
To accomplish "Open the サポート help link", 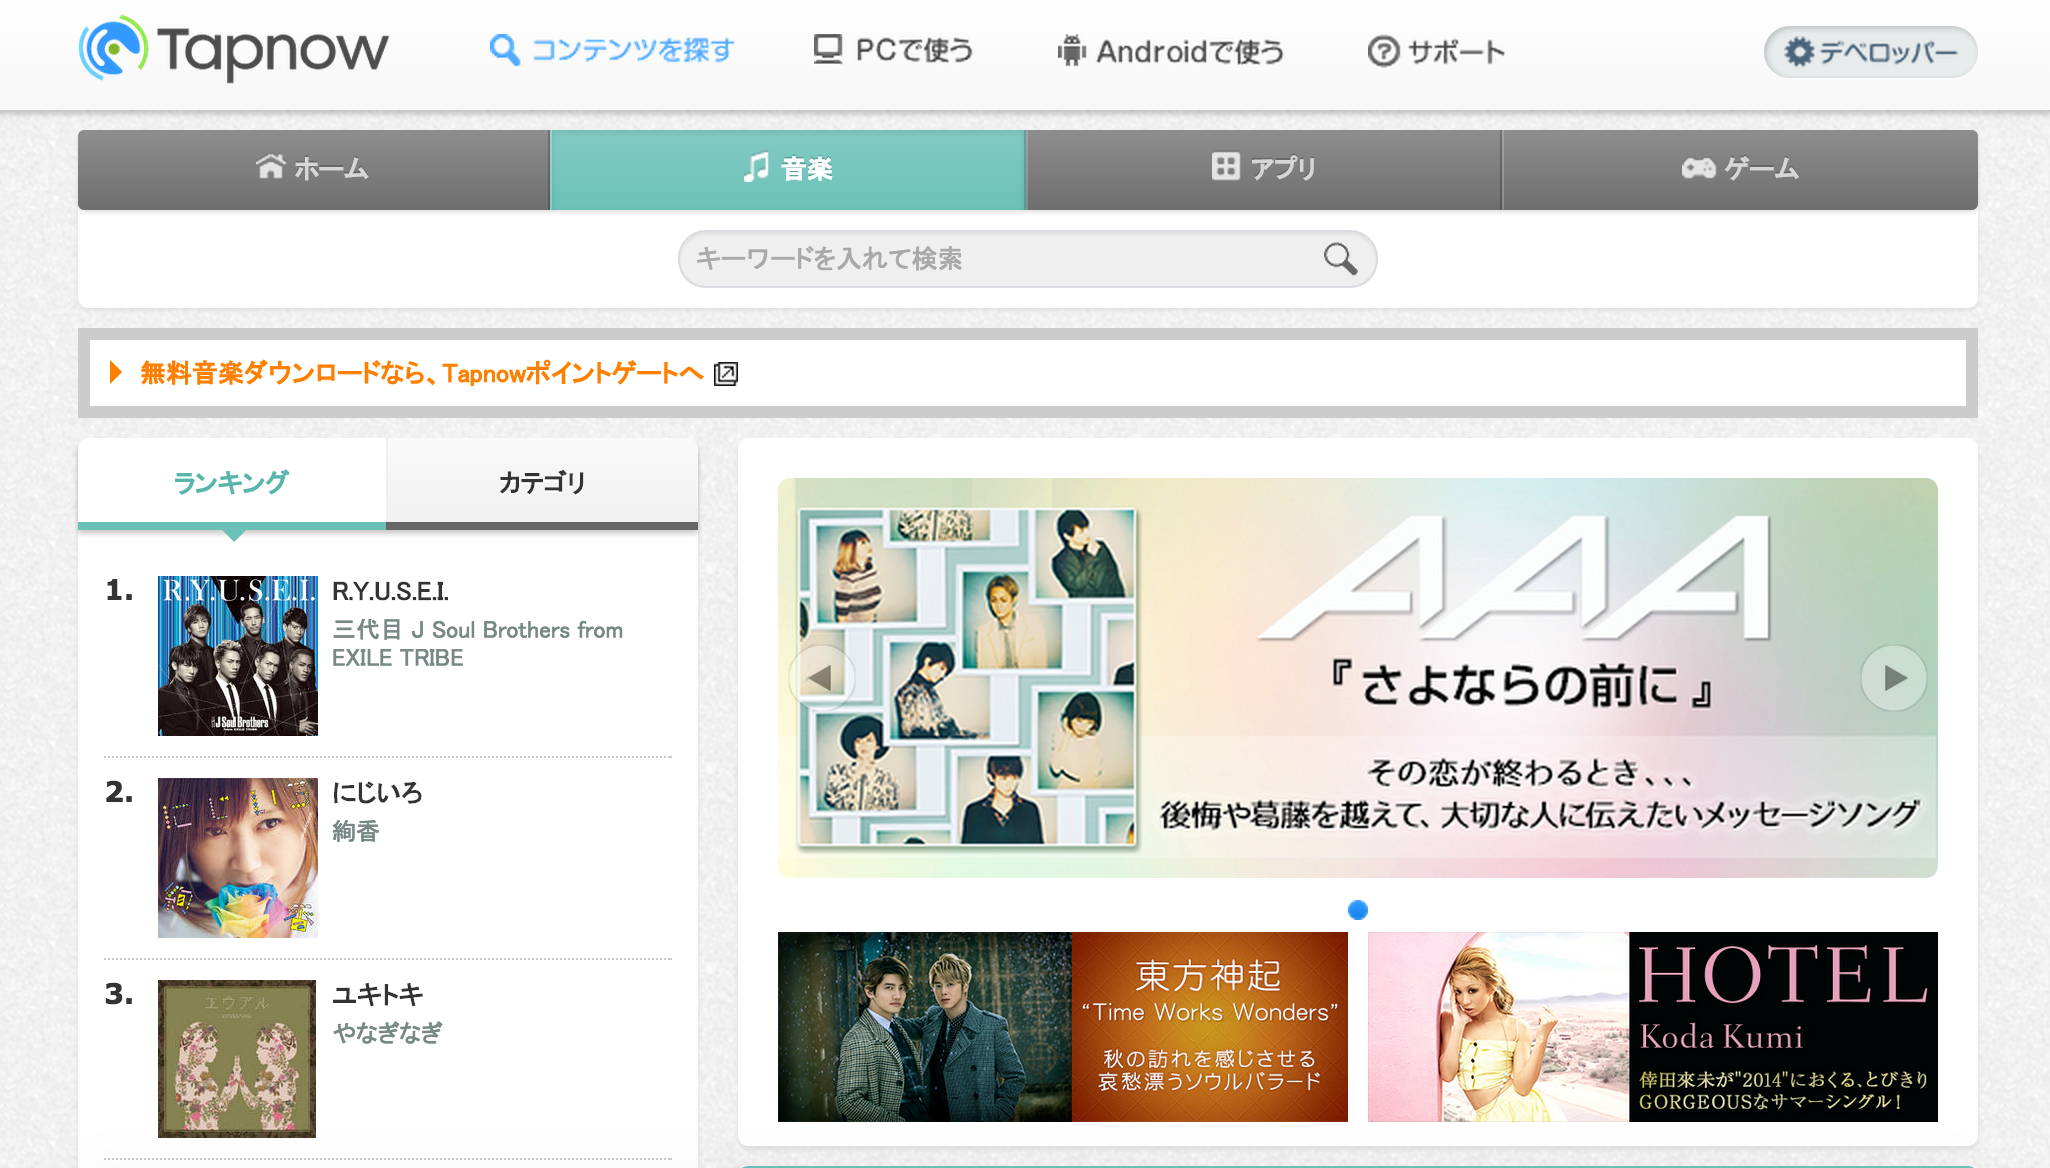I will pos(1436,51).
